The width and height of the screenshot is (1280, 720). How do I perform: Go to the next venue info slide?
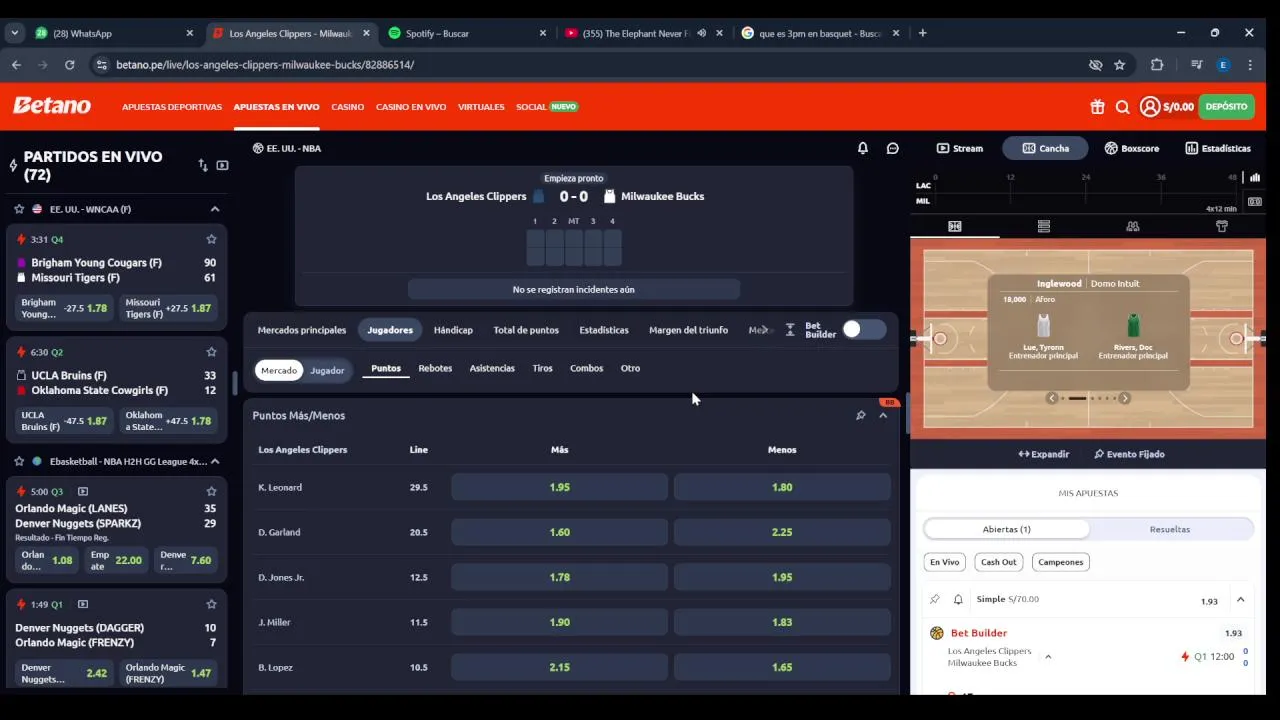[x=1125, y=398]
